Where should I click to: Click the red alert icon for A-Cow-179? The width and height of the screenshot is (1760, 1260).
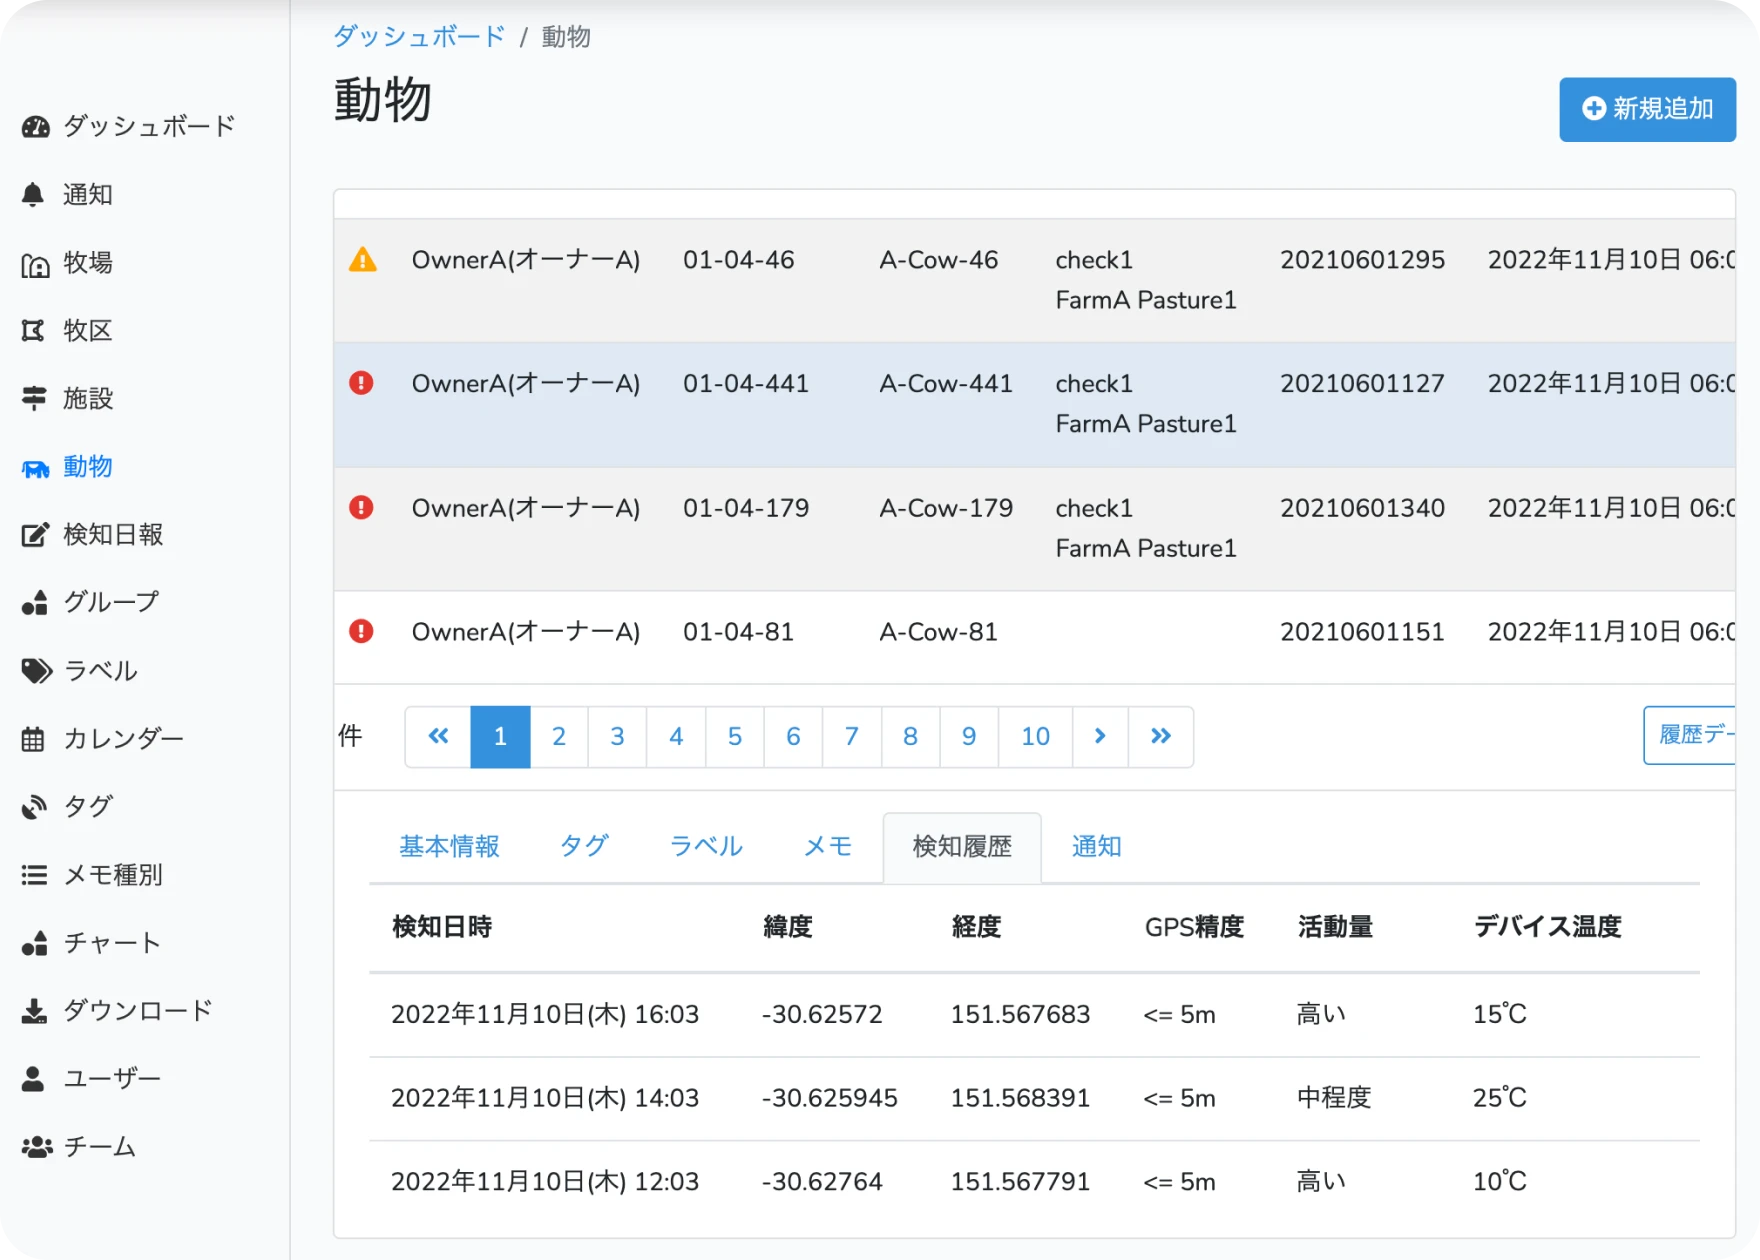click(361, 508)
